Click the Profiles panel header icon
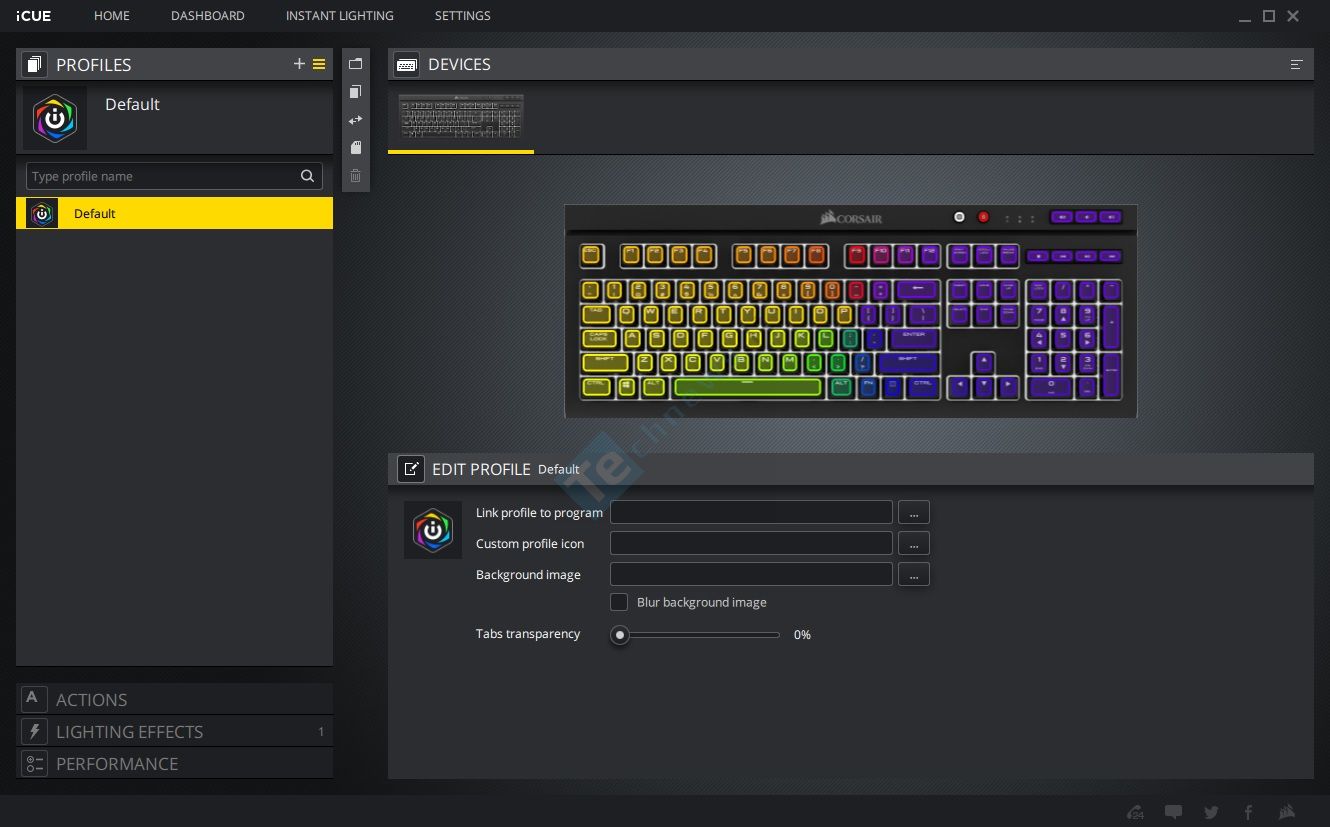Viewport: 1330px width, 827px height. tap(35, 65)
